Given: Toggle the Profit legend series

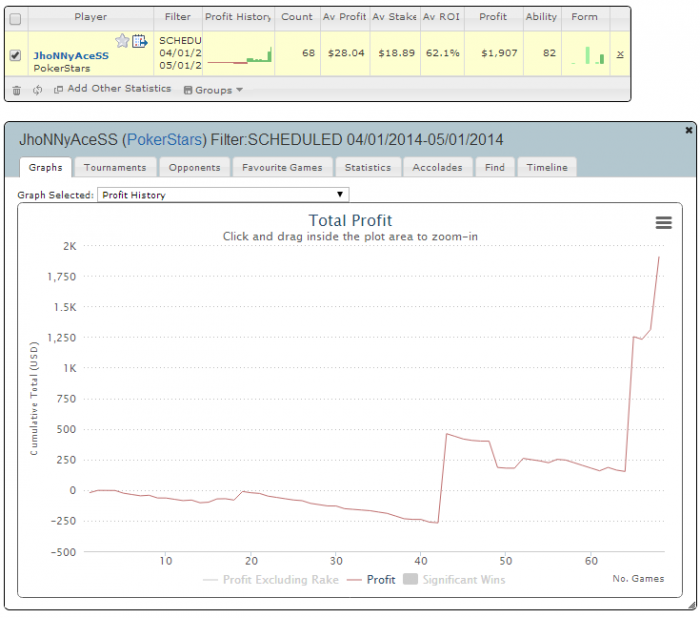Looking at the screenshot, I should (371, 580).
